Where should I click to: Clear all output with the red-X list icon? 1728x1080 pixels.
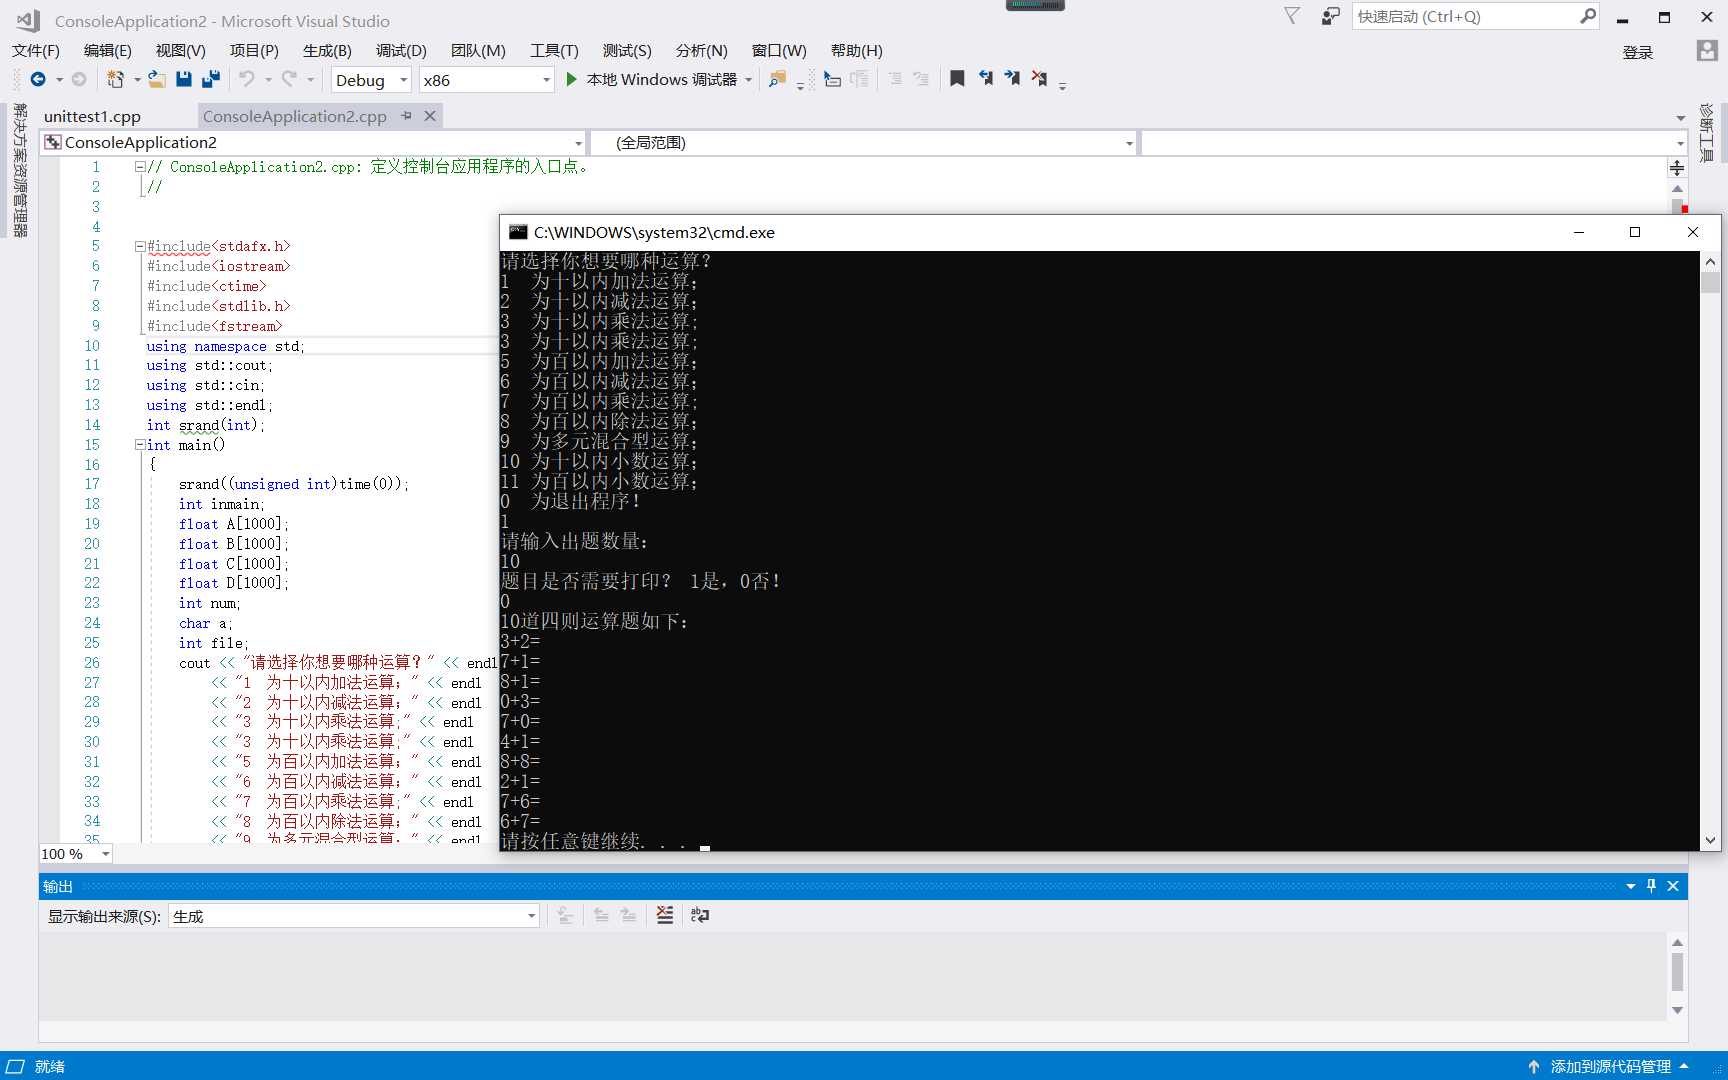(x=665, y=915)
